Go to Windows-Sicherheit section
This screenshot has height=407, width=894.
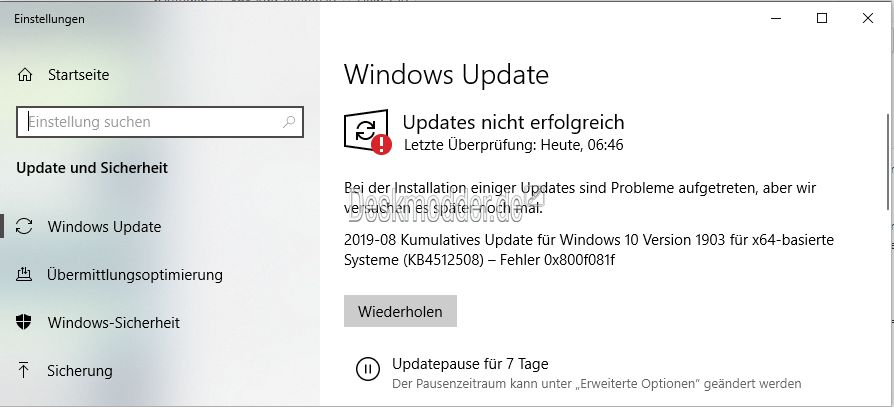[114, 323]
